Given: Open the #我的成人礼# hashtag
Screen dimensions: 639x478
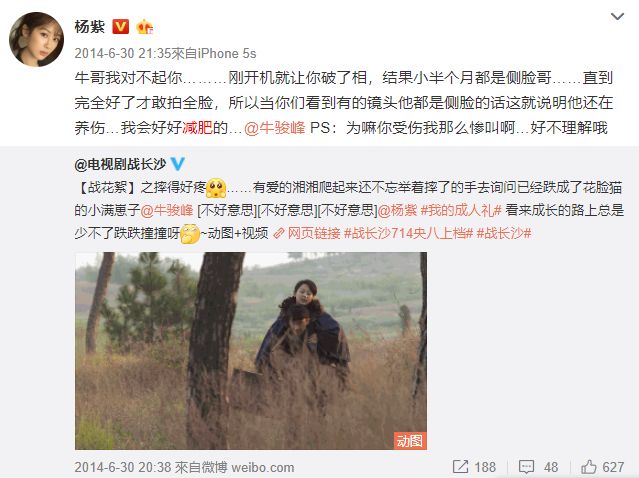Looking at the screenshot, I should (461, 210).
